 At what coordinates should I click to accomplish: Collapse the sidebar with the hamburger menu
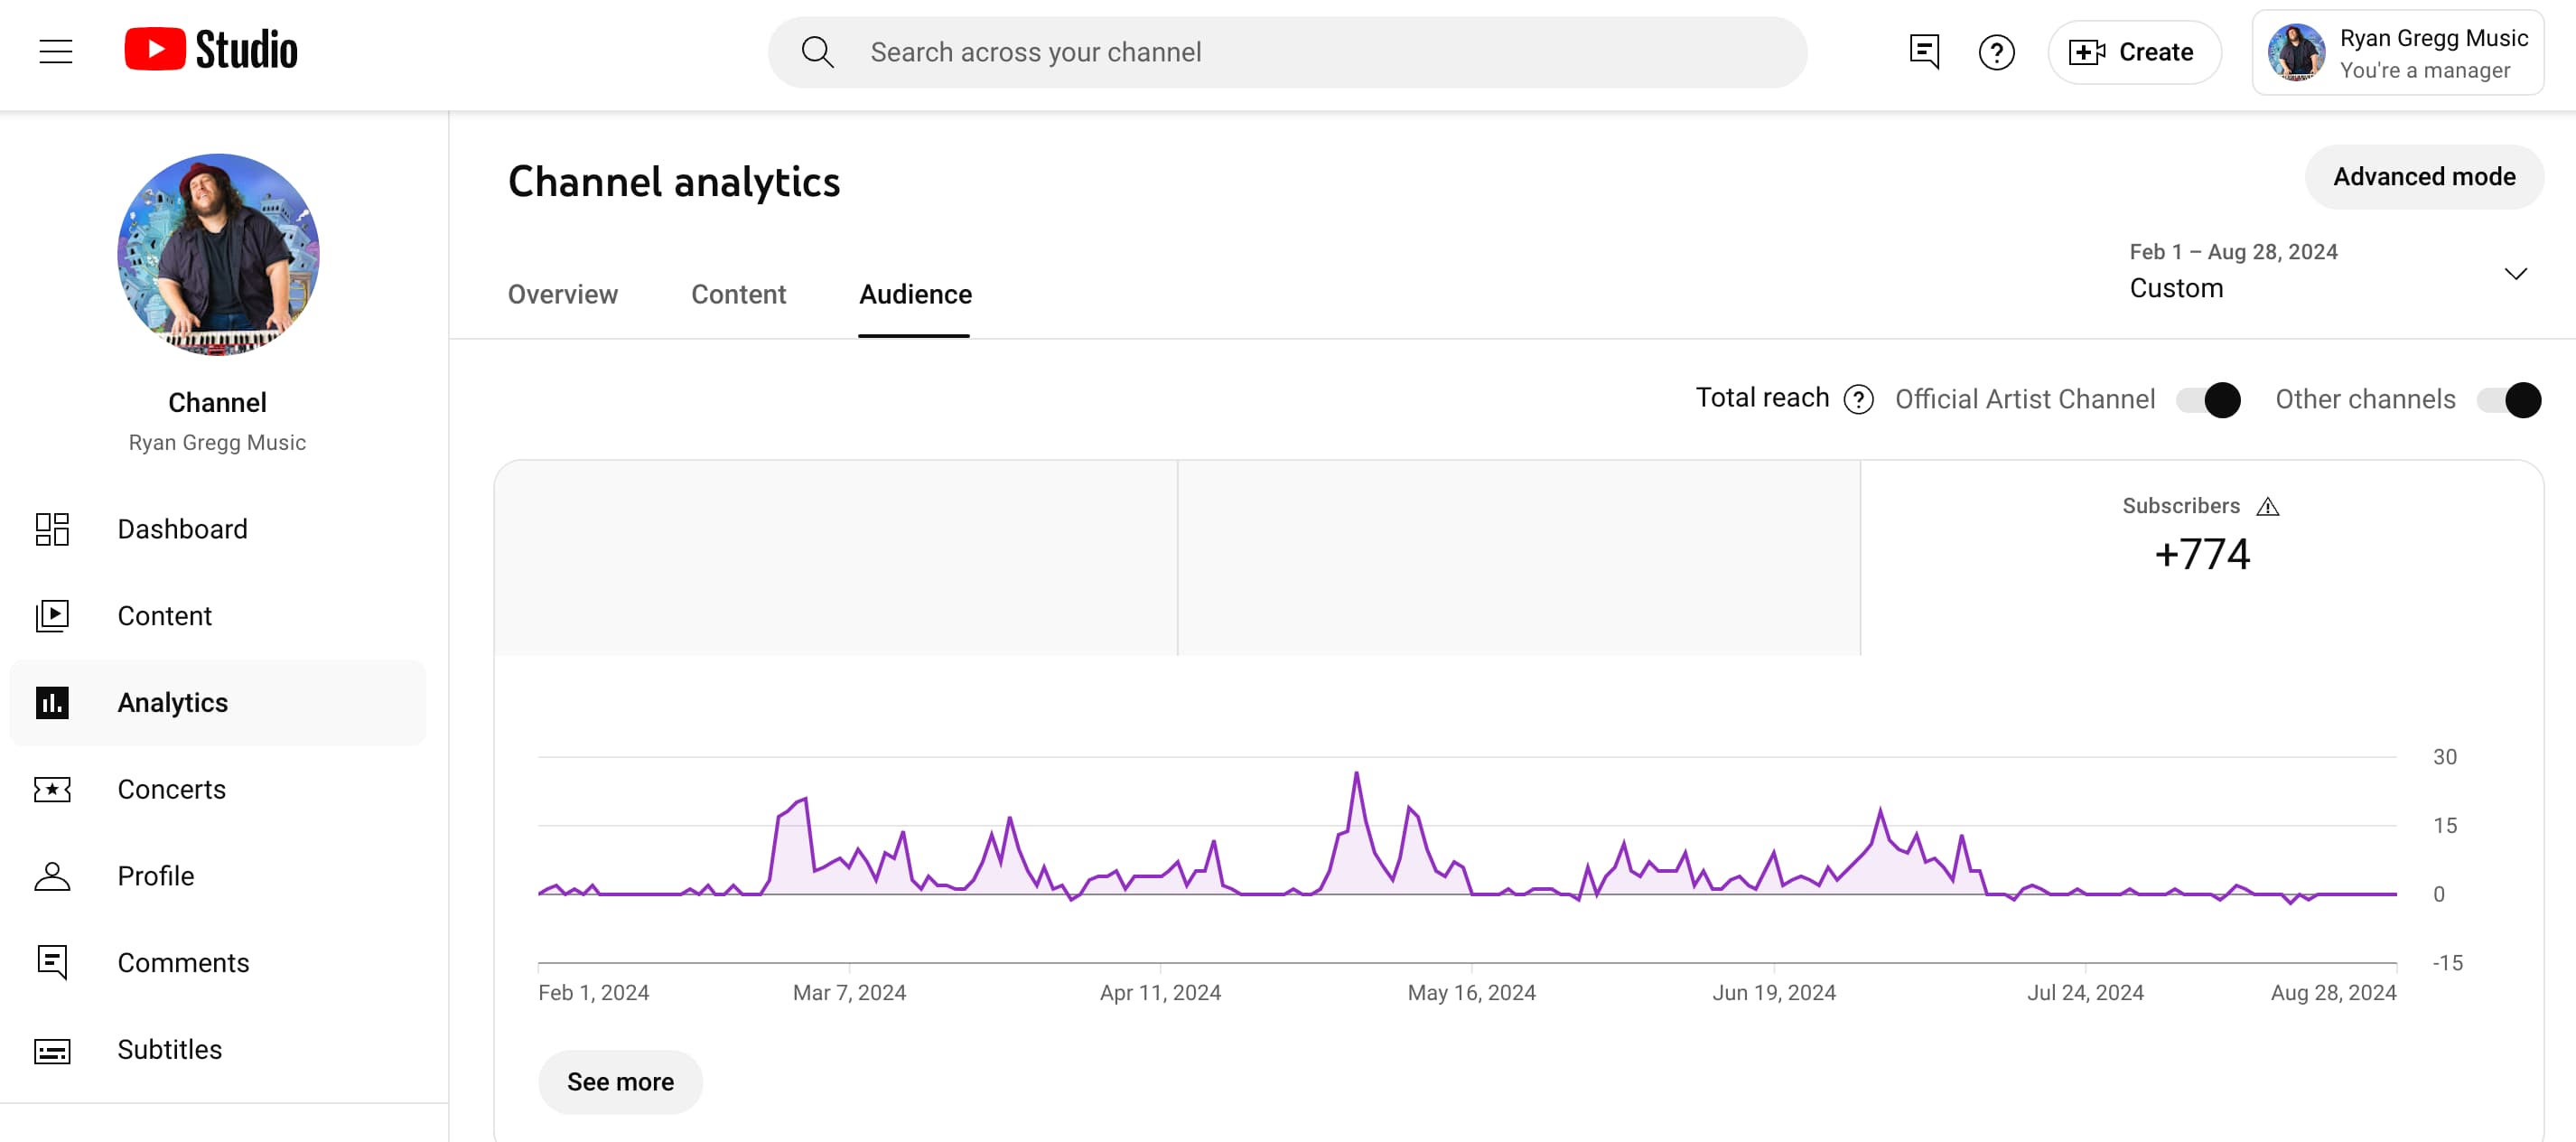(56, 51)
